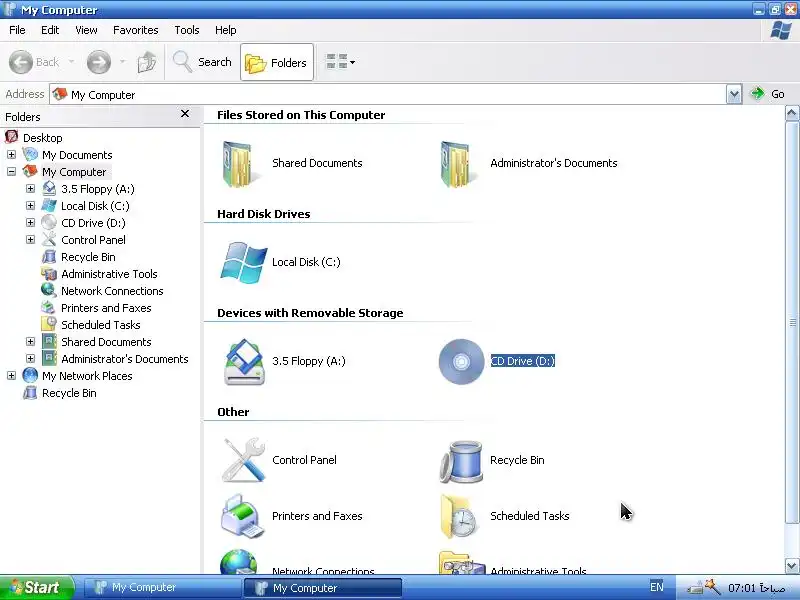Expand My Network Places tree node
800x600 pixels.
[x=11, y=376]
